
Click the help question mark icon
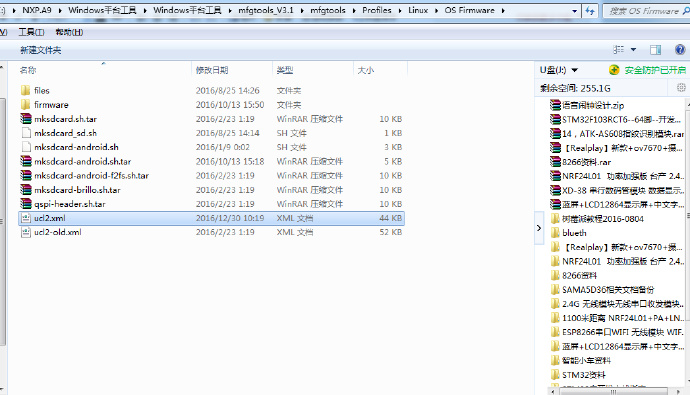tap(680, 50)
